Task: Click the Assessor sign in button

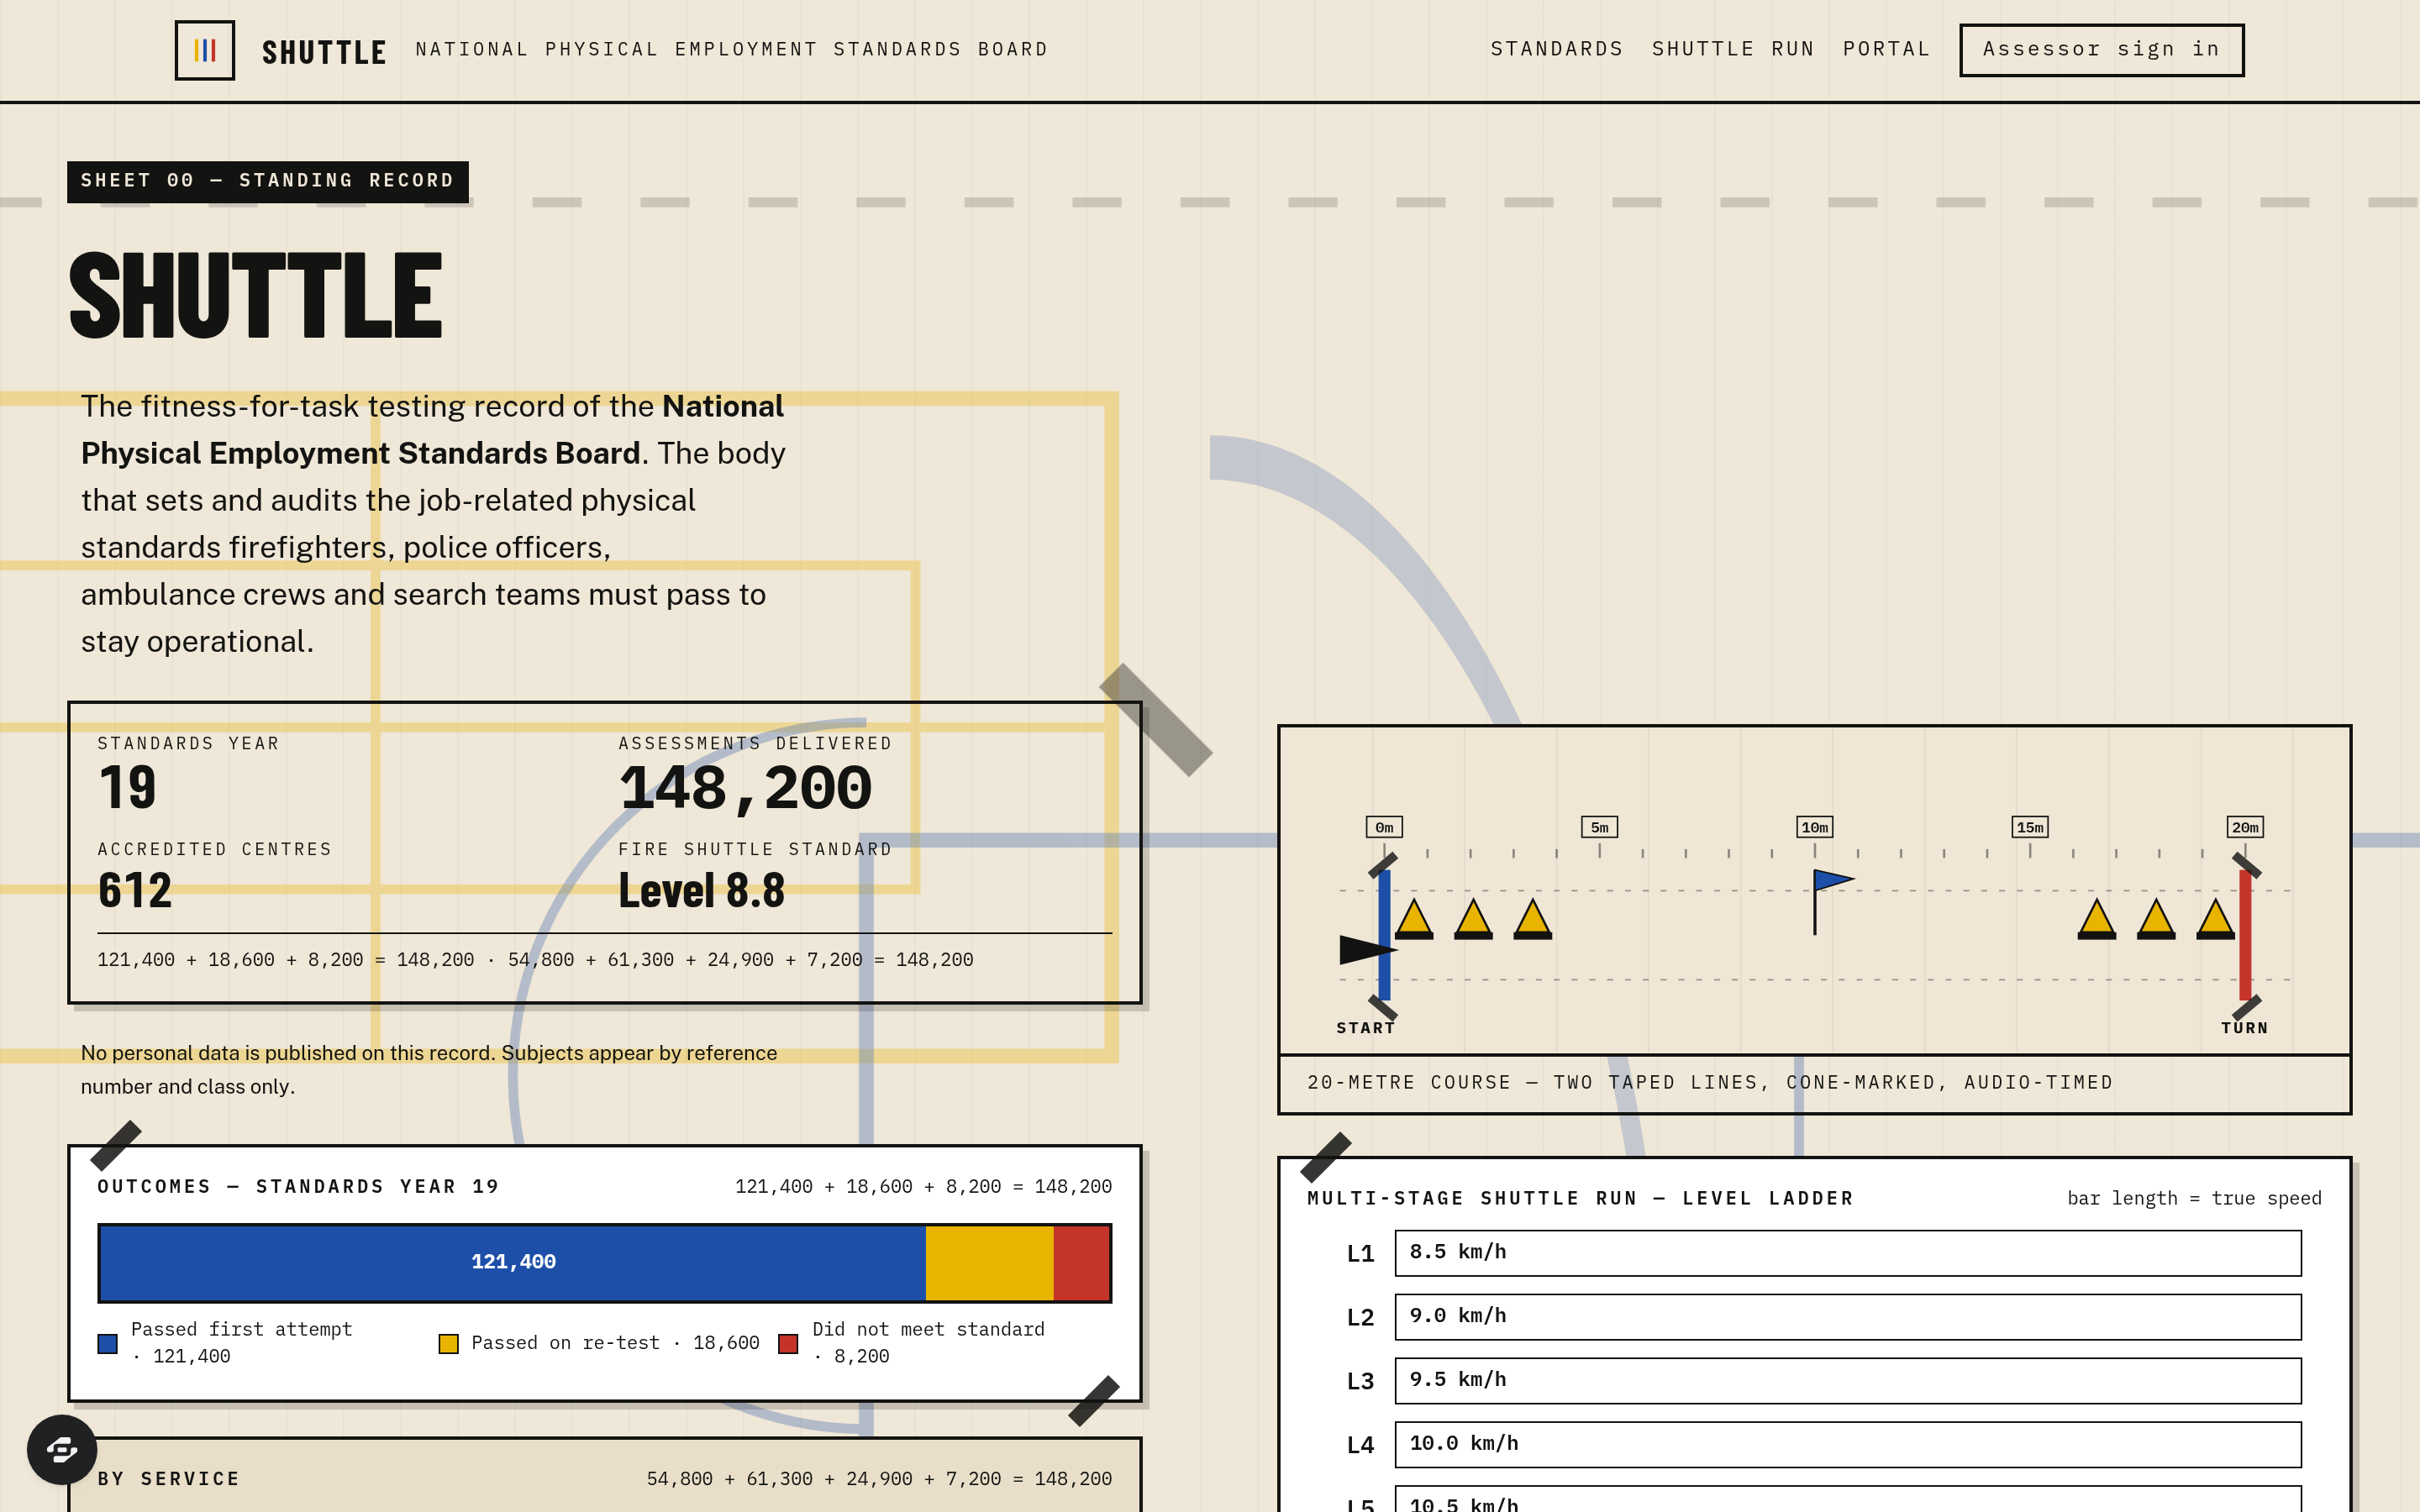Action: pyautogui.click(x=2101, y=50)
